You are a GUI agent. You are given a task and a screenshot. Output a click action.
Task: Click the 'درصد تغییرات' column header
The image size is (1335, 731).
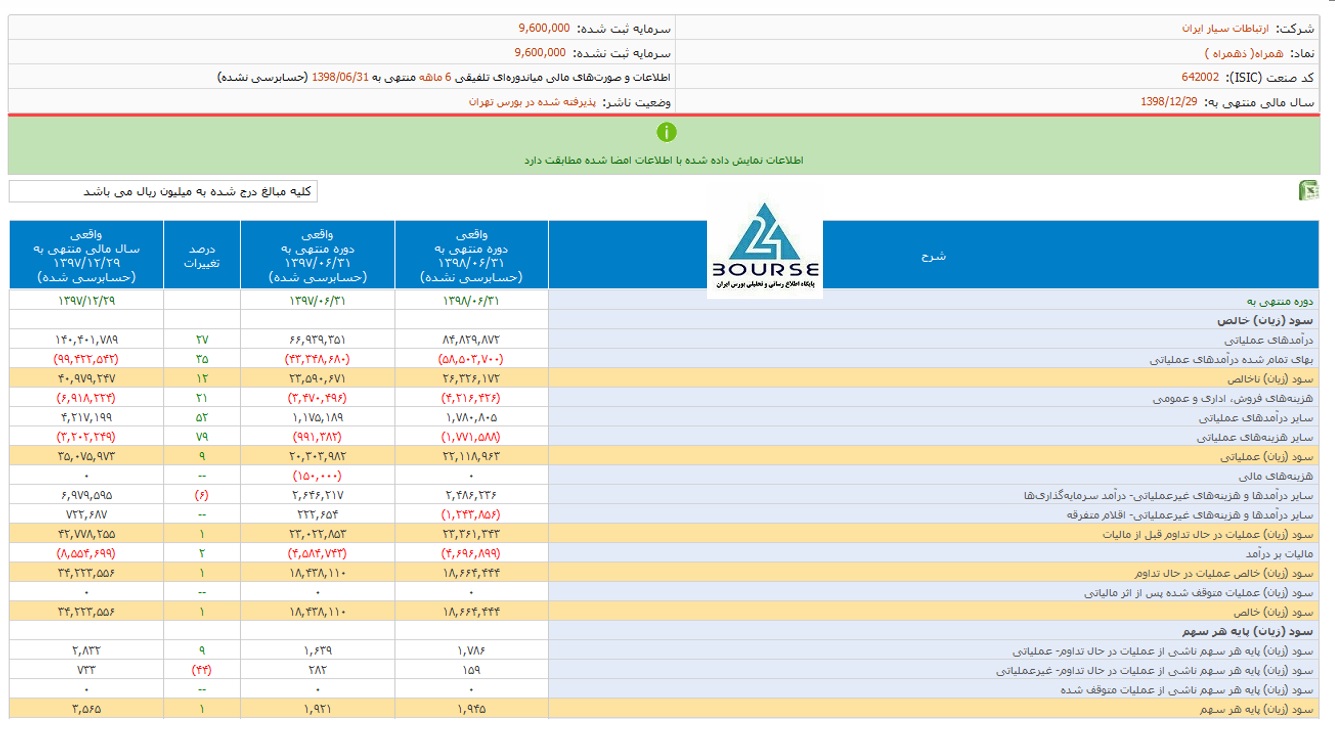pos(201,256)
